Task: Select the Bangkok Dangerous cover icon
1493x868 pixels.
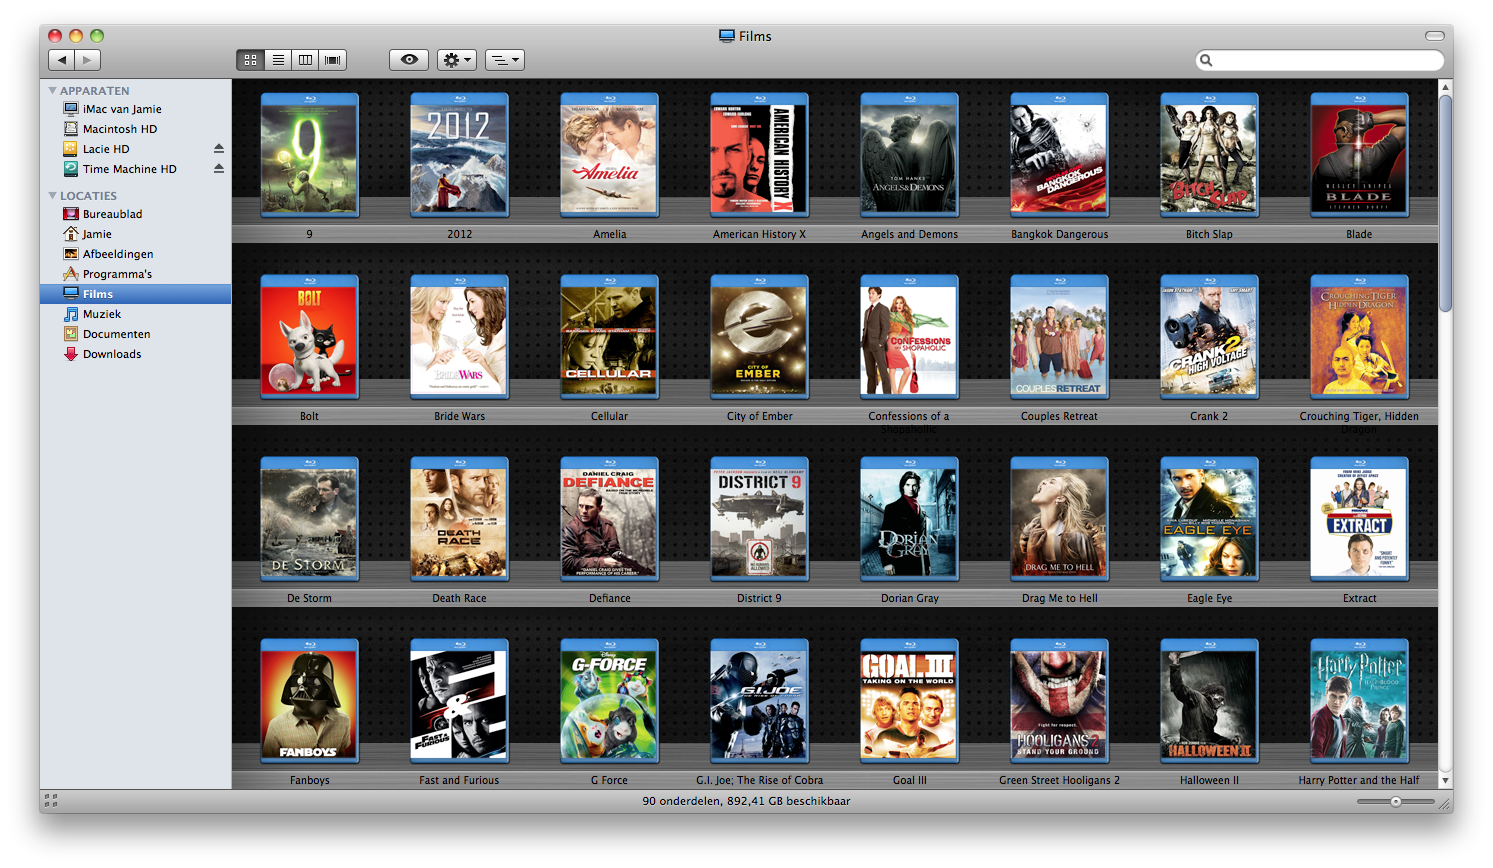Action: coord(1059,155)
